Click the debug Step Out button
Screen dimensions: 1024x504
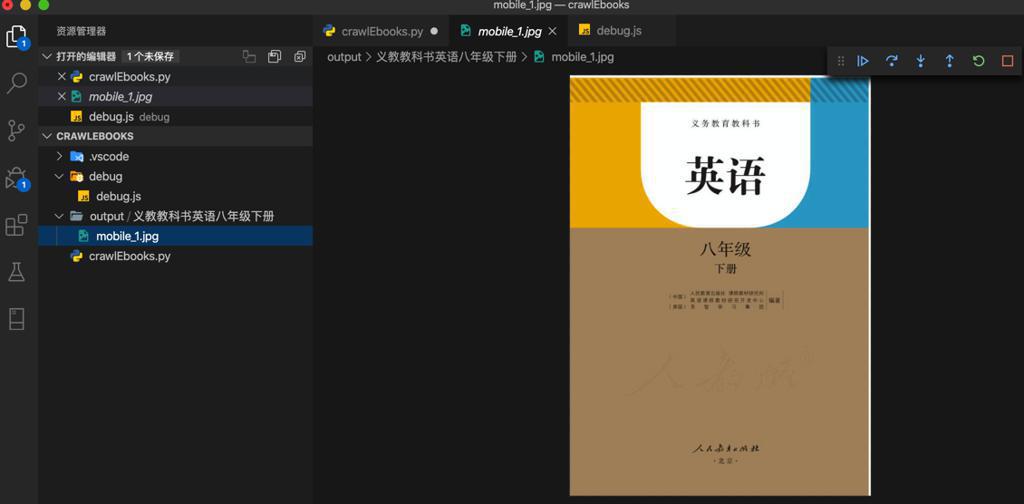click(950, 61)
